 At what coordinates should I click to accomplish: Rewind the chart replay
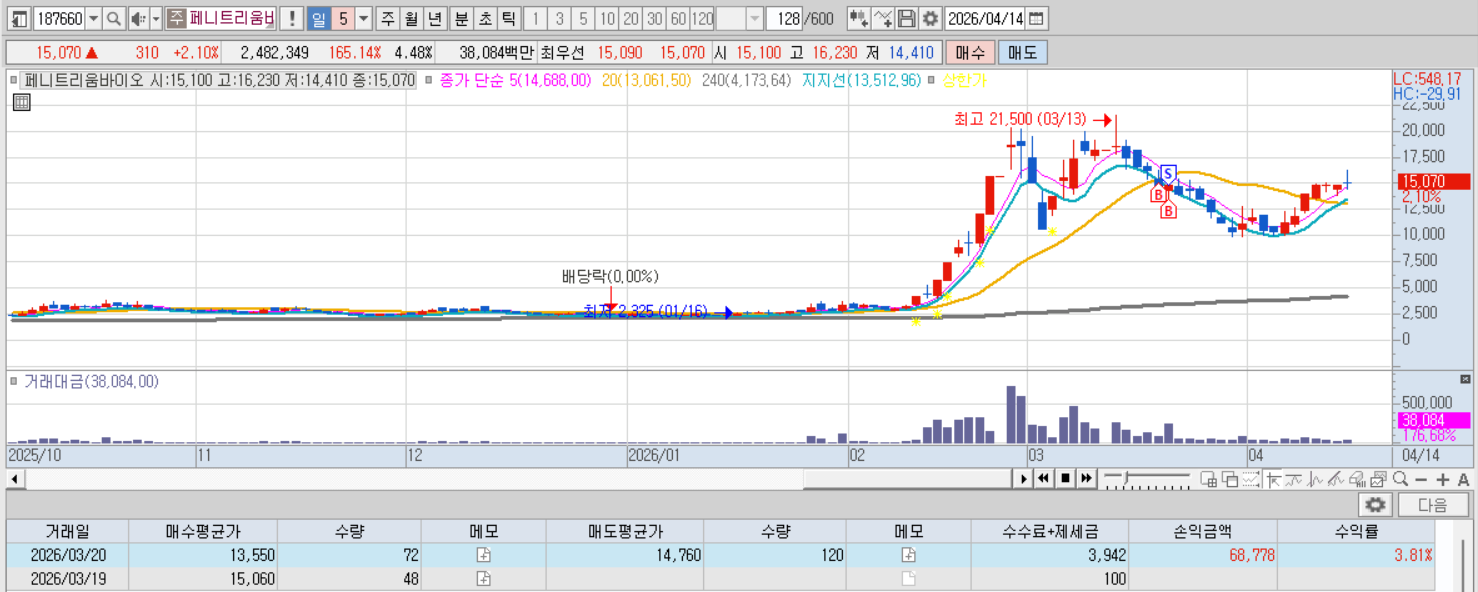click(1043, 479)
